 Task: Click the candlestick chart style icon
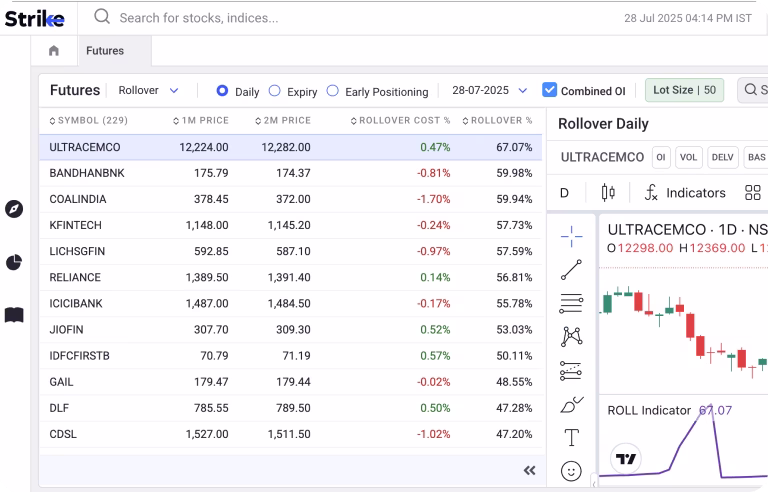coord(608,192)
